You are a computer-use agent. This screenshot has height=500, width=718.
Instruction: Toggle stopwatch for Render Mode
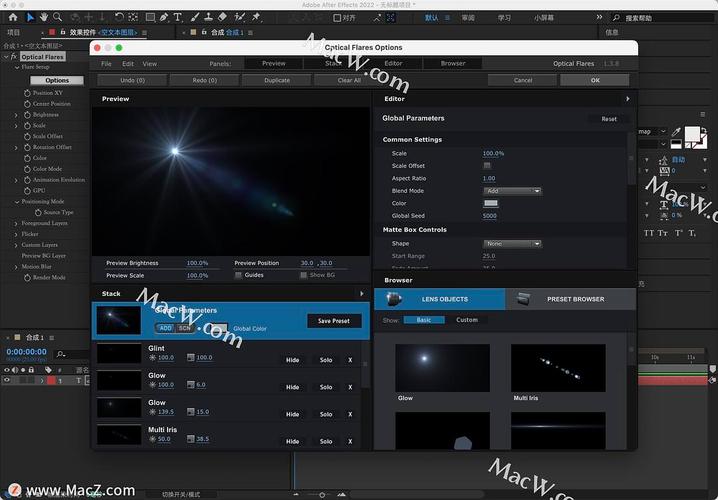(x=27, y=277)
